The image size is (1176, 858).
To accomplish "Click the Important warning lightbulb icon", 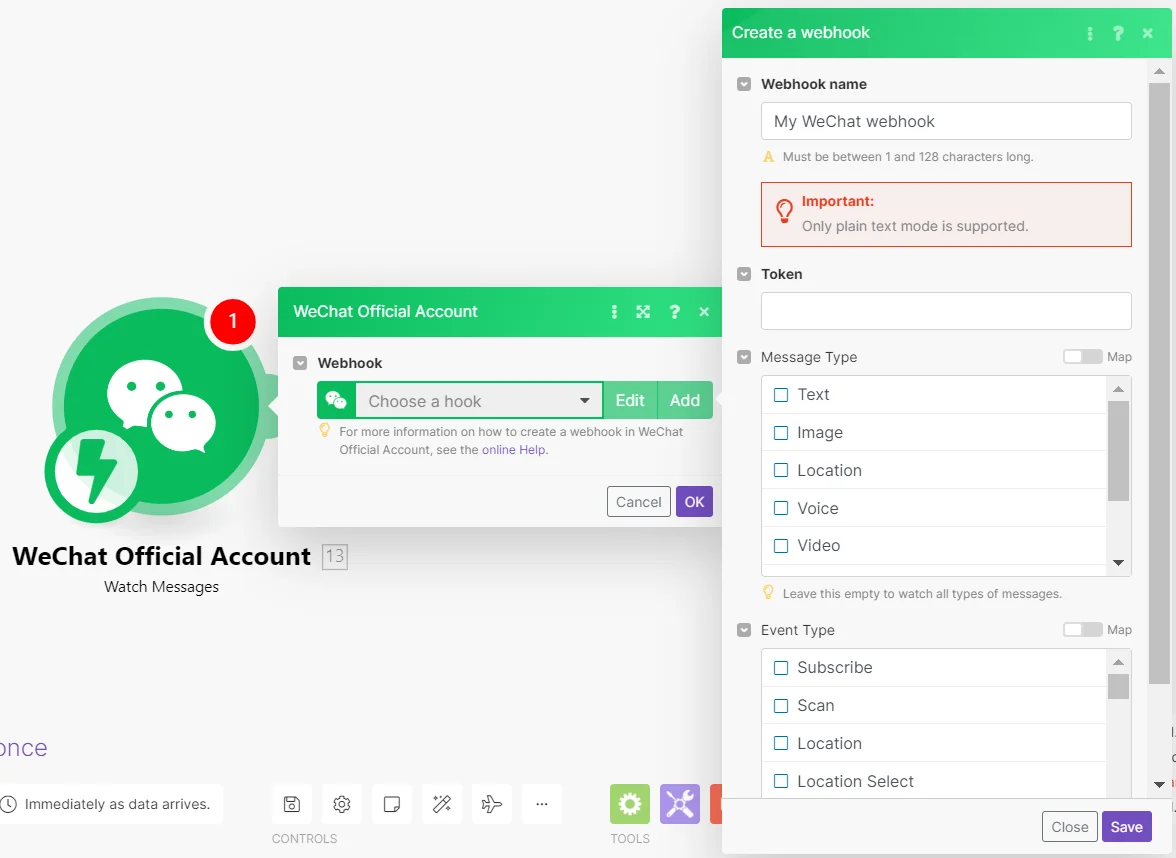I will [784, 211].
